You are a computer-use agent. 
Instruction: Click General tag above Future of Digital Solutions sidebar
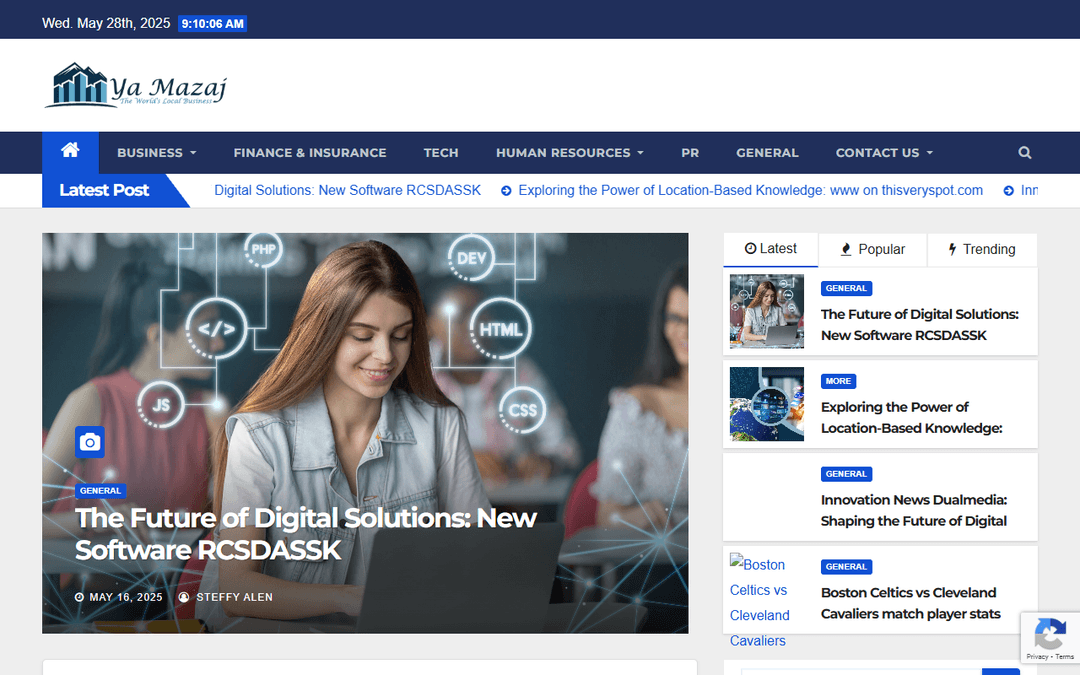[846, 289]
